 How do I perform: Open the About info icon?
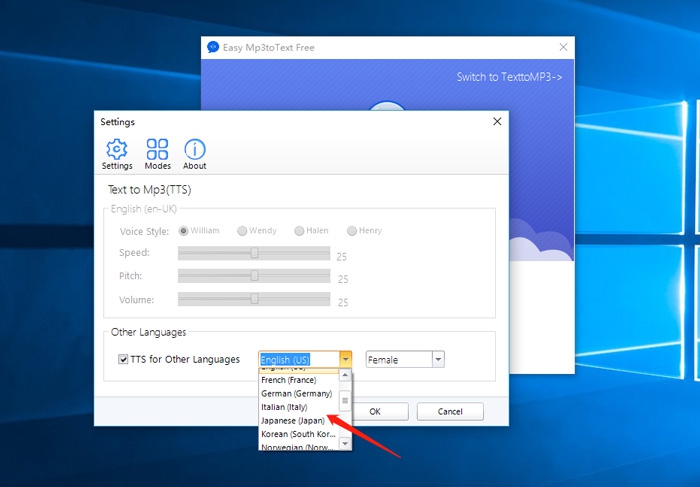coord(195,150)
